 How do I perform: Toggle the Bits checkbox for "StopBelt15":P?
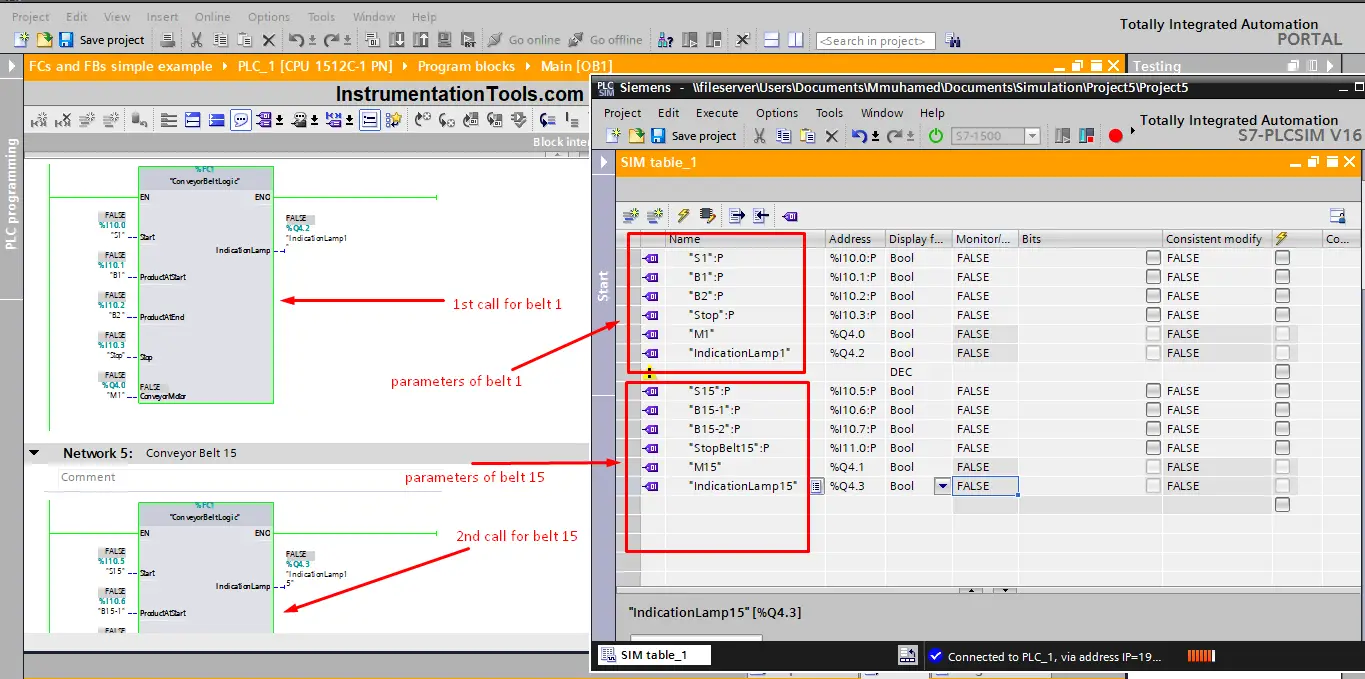pyautogui.click(x=1153, y=448)
